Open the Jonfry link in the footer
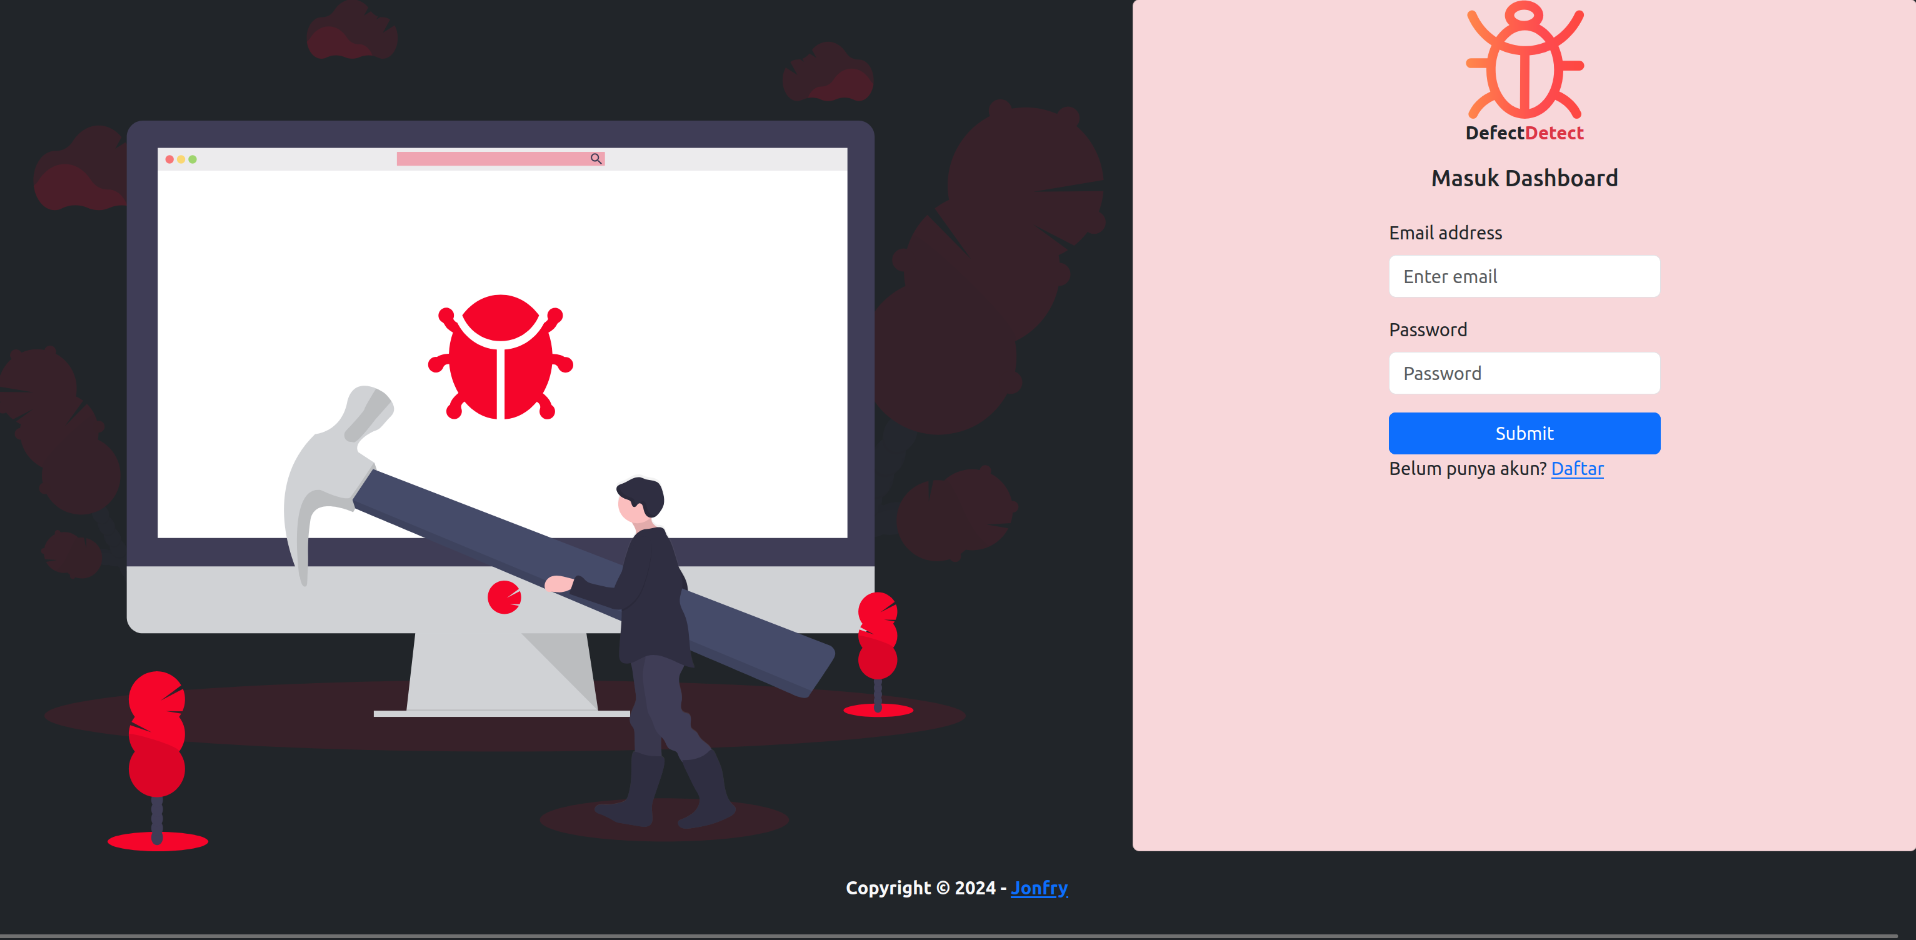Image resolution: width=1916 pixels, height=940 pixels. coord(1039,888)
